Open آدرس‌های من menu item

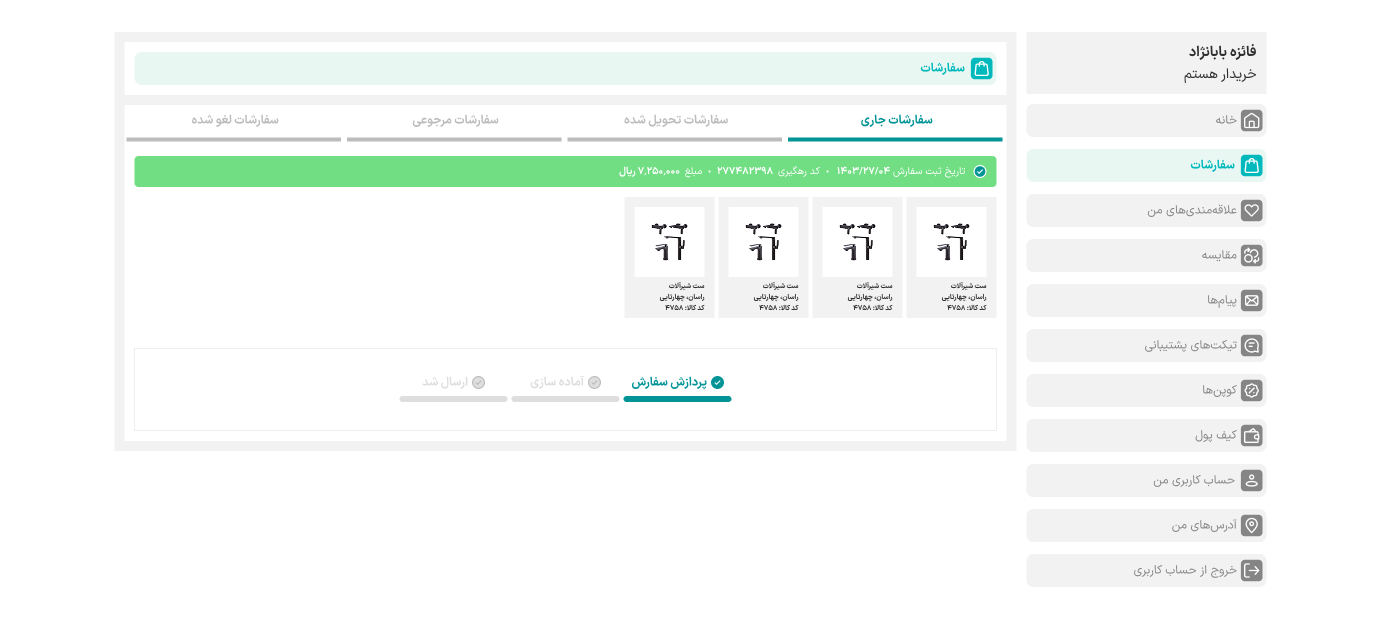1146,525
